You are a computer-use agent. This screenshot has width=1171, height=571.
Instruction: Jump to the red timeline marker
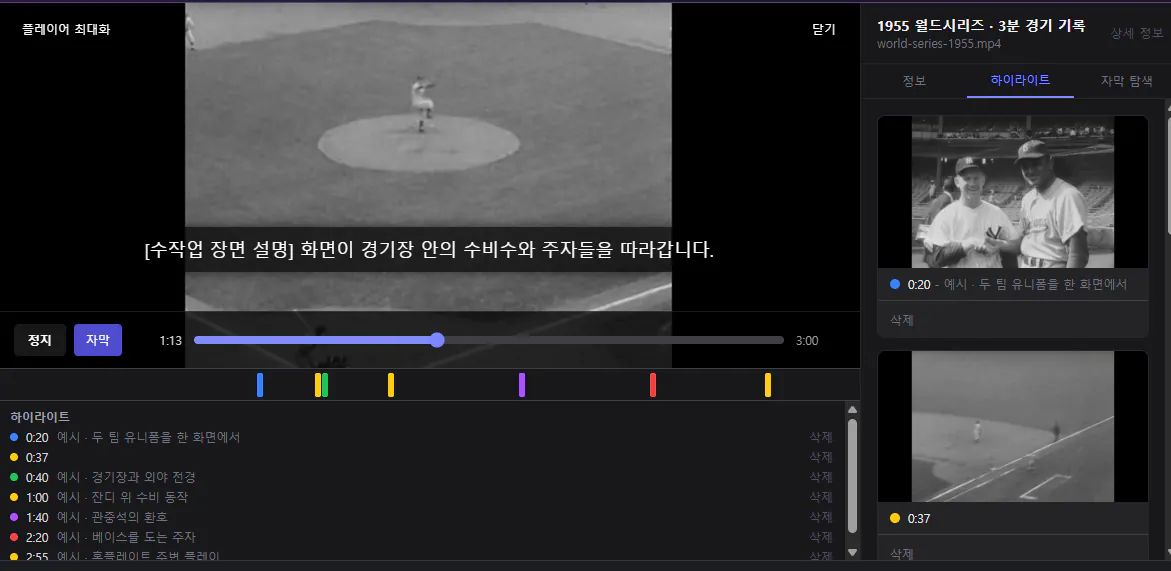pos(653,385)
